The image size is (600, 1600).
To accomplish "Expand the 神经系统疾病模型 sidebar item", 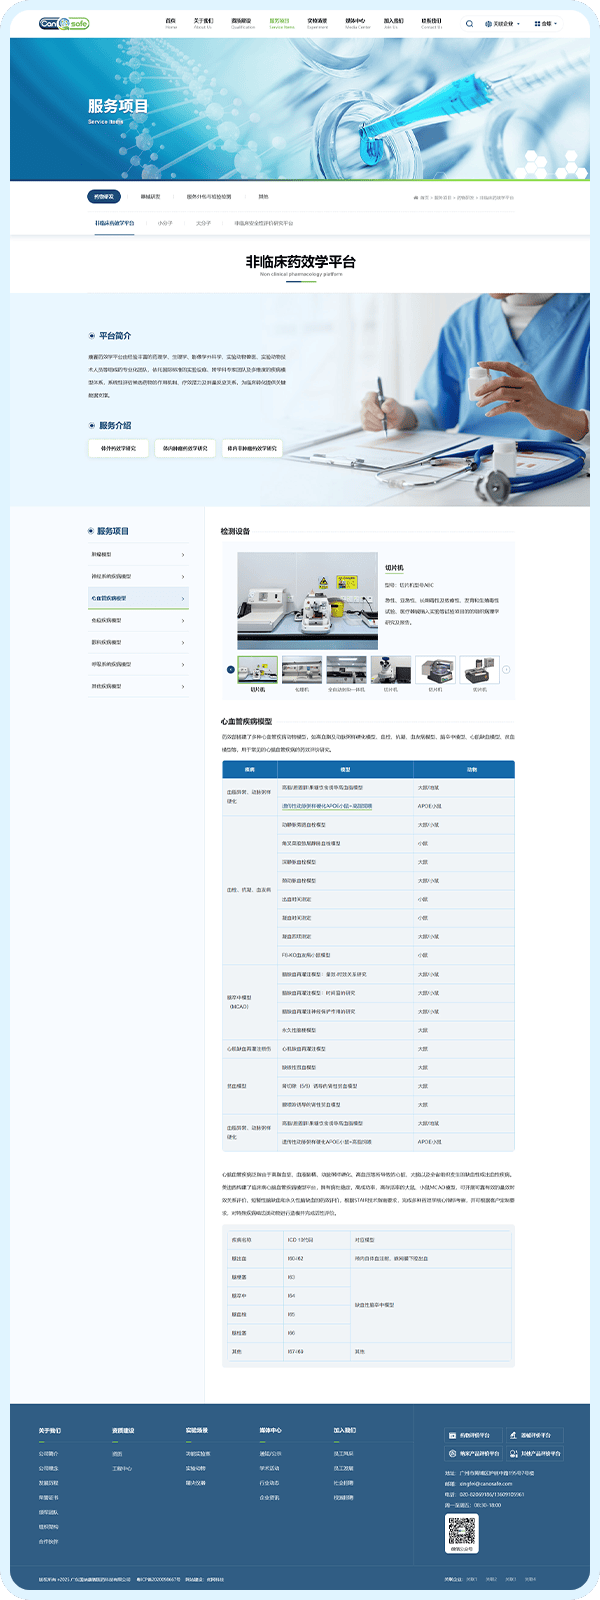I will click(x=138, y=576).
